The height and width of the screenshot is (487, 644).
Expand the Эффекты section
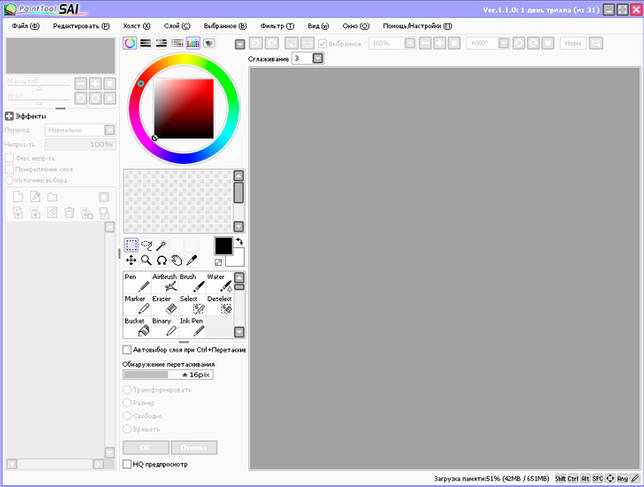click(9, 116)
